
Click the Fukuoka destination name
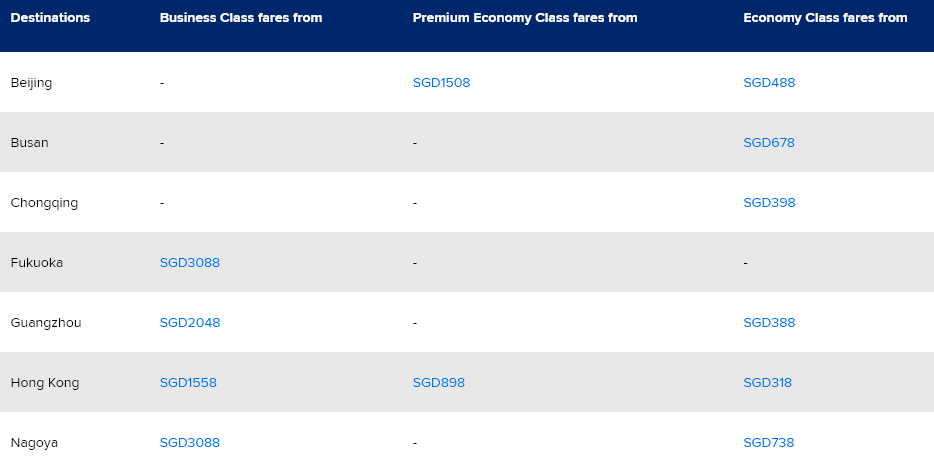pyautogui.click(x=38, y=263)
